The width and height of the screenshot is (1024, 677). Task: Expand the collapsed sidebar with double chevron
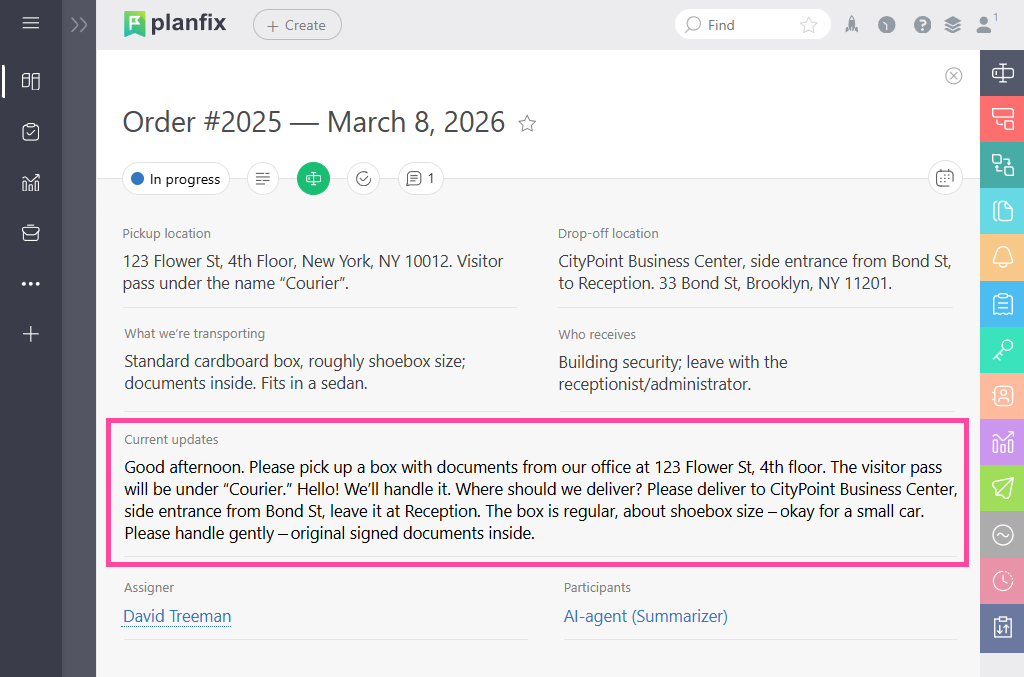coord(79,24)
